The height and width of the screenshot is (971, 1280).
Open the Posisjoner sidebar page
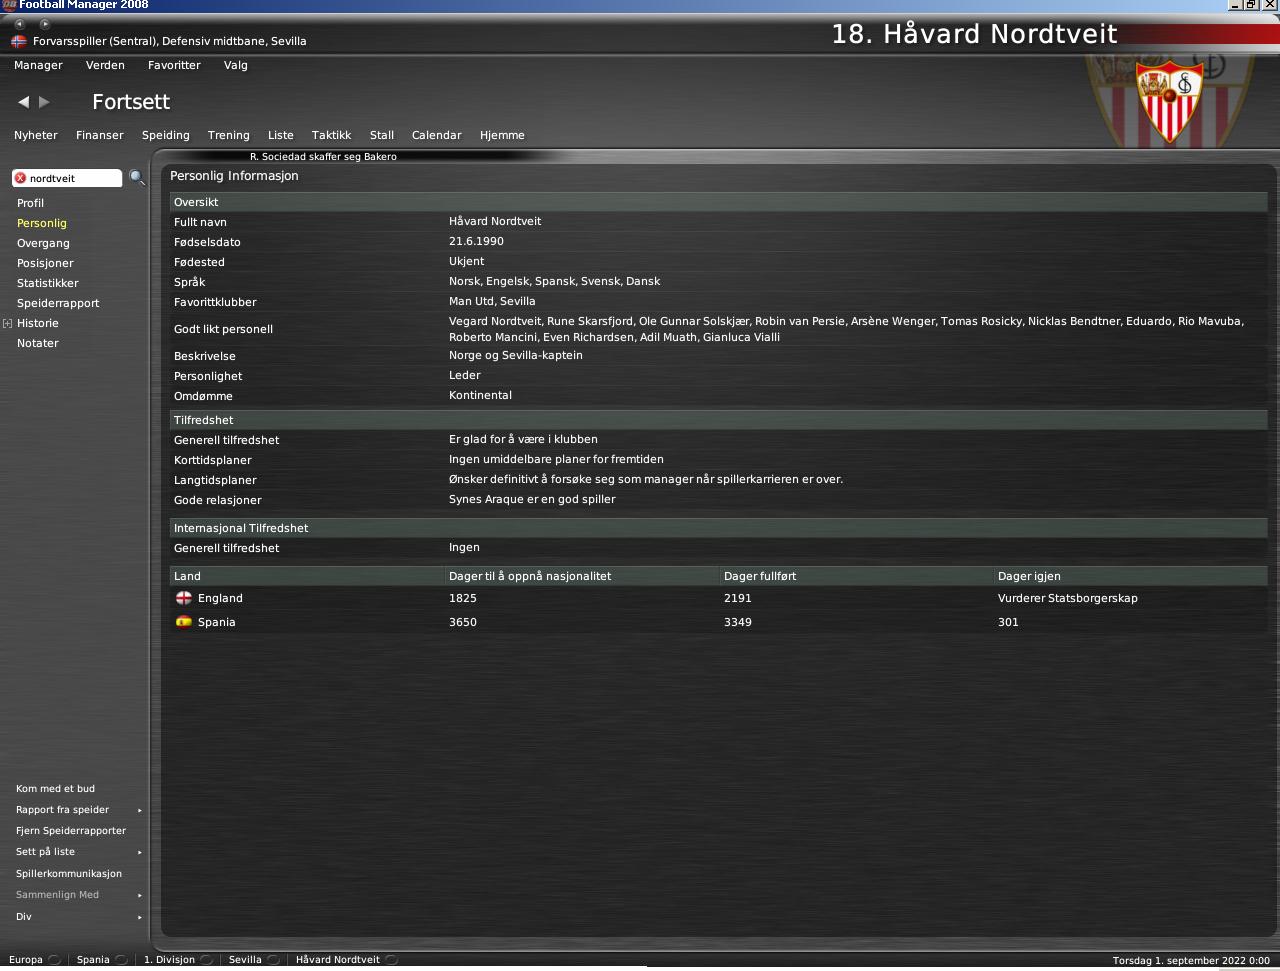click(x=45, y=263)
